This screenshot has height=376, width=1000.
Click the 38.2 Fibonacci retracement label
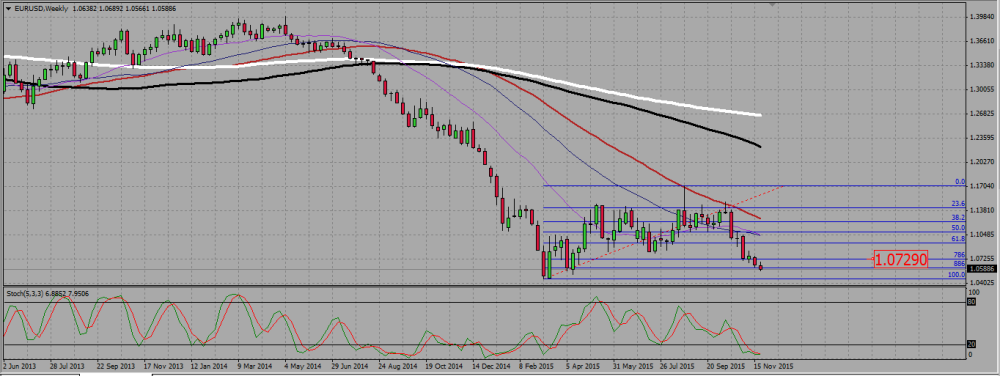tap(959, 218)
